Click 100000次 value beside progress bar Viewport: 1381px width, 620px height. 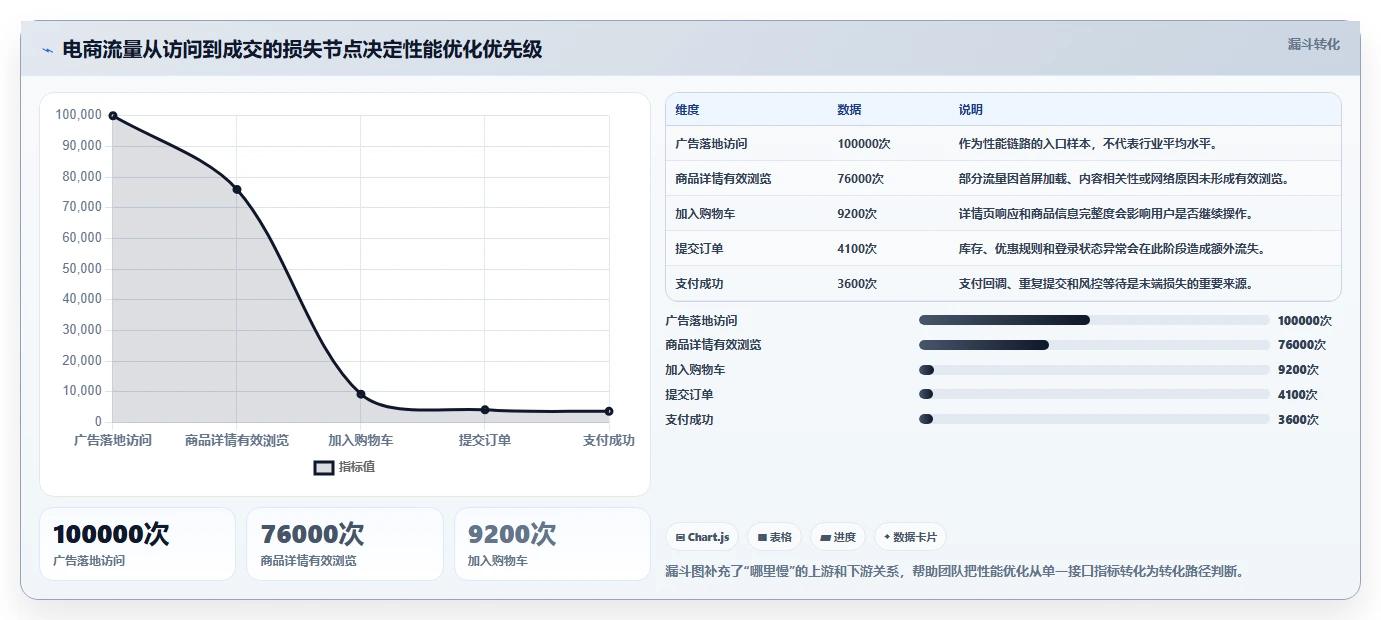[1305, 321]
